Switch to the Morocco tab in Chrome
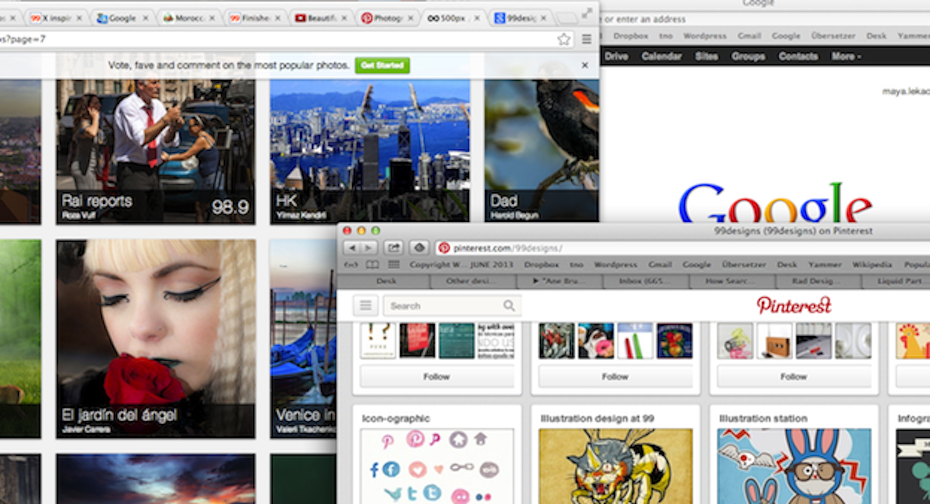This screenshot has height=504, width=930. [187, 18]
